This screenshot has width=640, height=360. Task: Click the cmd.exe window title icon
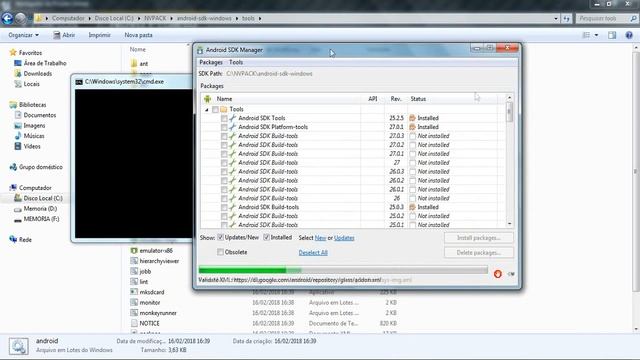click(x=79, y=82)
